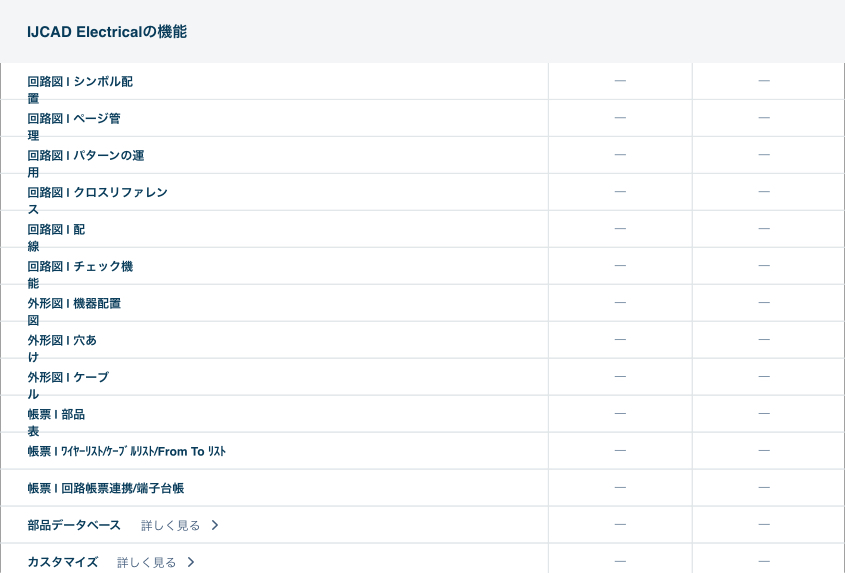Screen dimensions: 845x573
Task: Select the 外形図 機器配置図 row label
Action: (74, 304)
